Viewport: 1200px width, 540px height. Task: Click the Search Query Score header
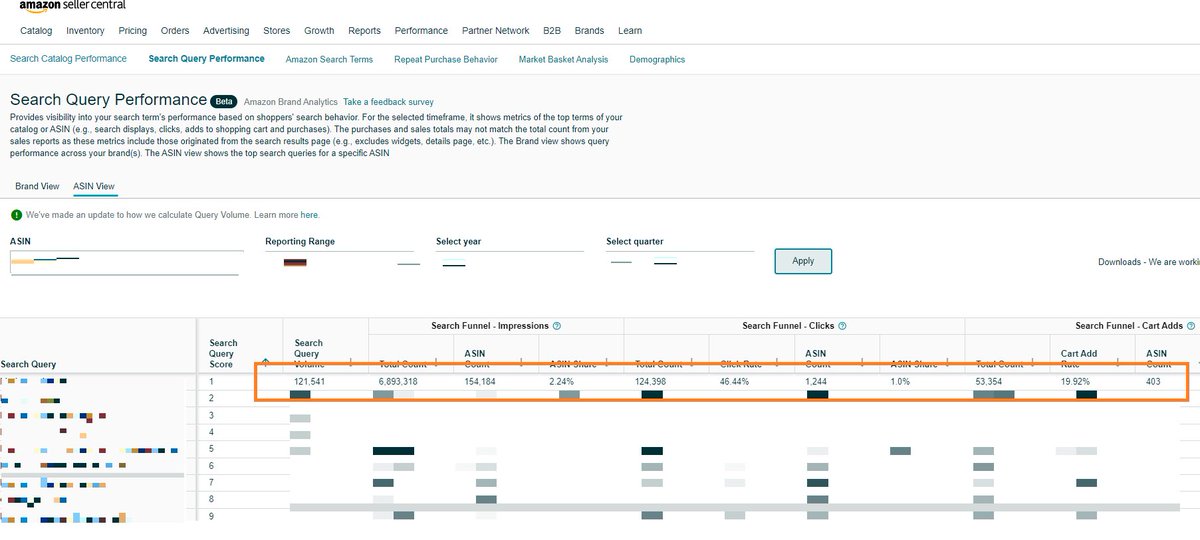(x=223, y=354)
